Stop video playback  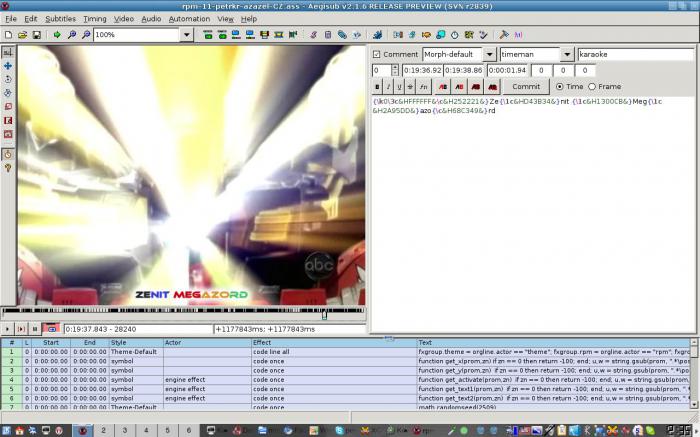pyautogui.click(x=35, y=329)
